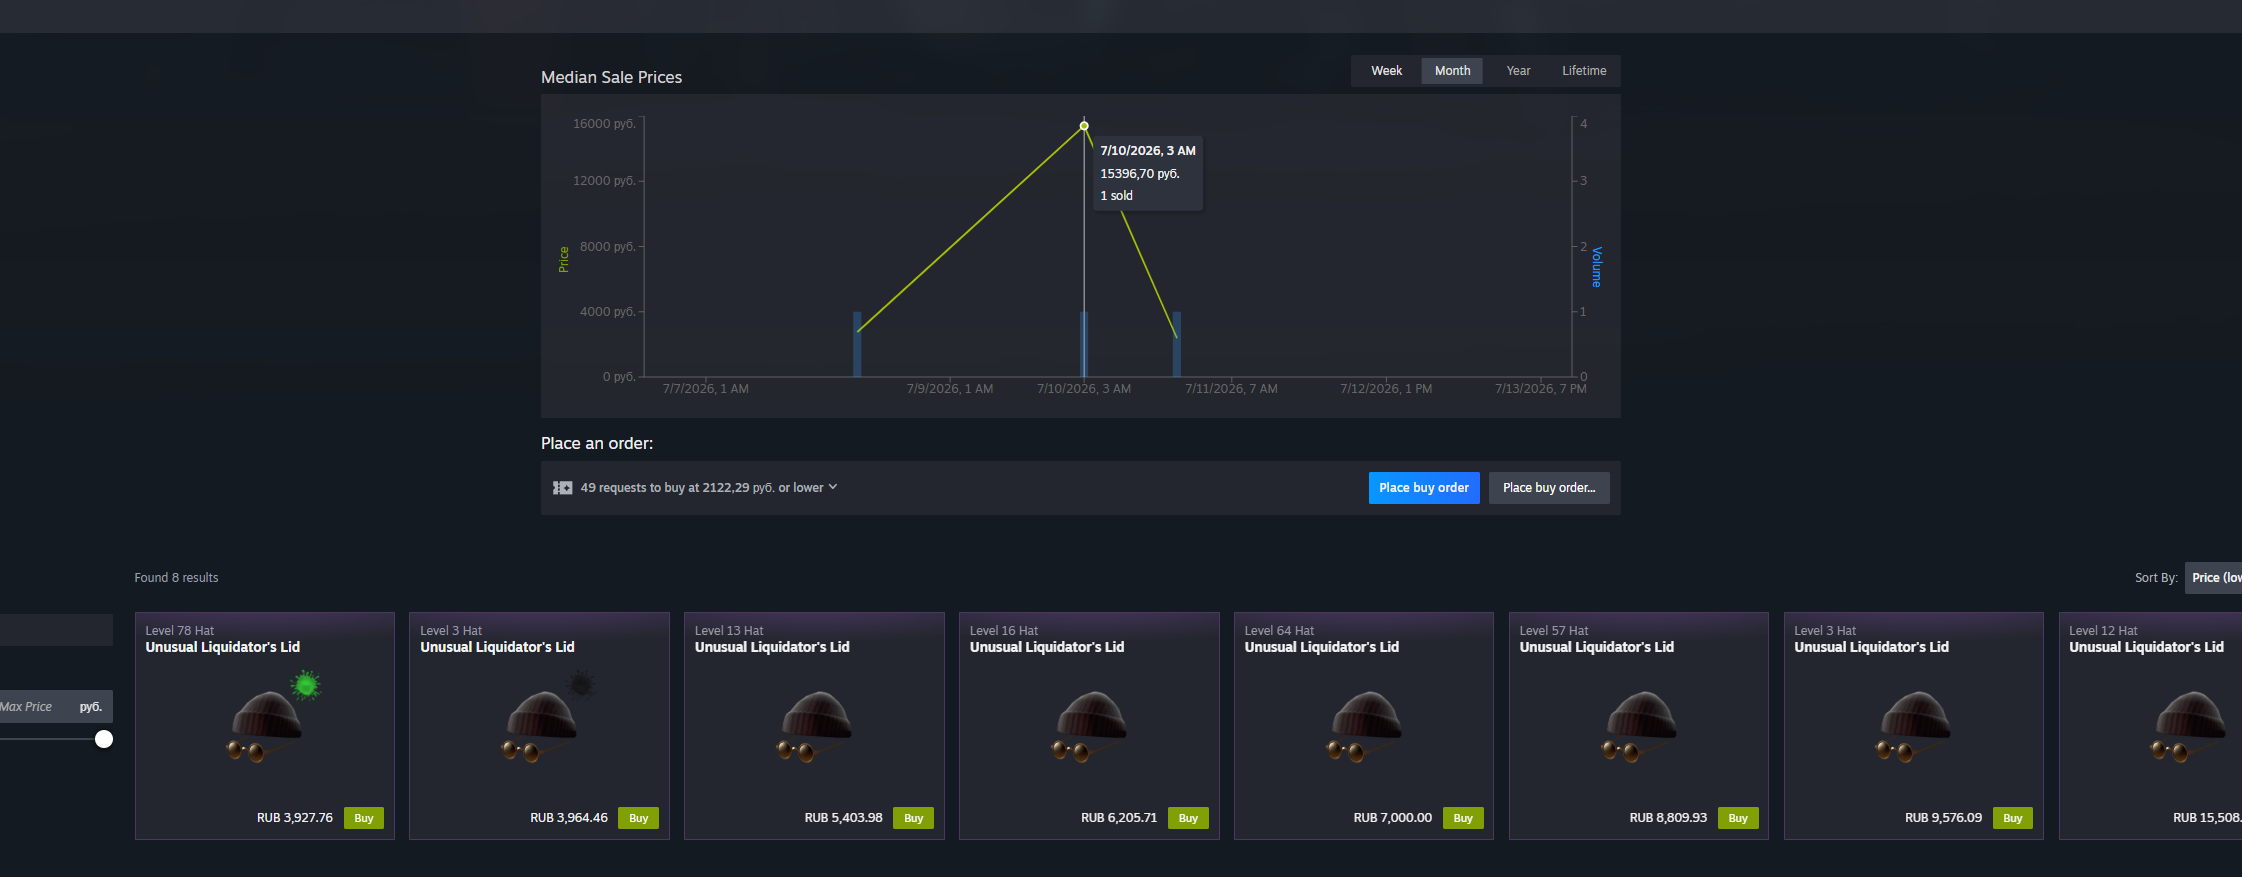Buy the hat listed at RUB 9,576.09
The image size is (2242, 877).
(2013, 818)
